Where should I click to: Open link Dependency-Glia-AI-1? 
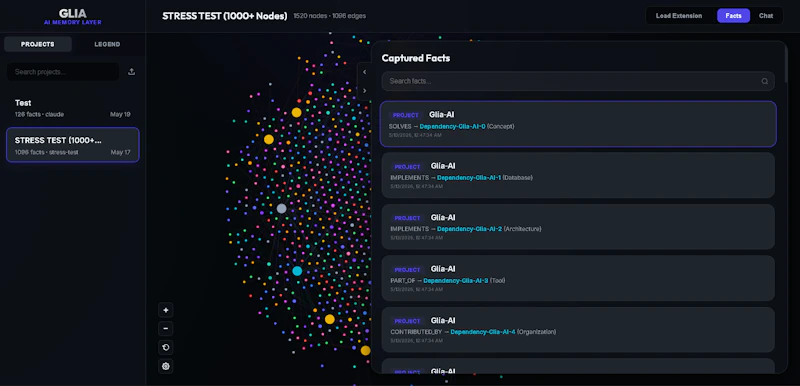pyautogui.click(x=469, y=177)
